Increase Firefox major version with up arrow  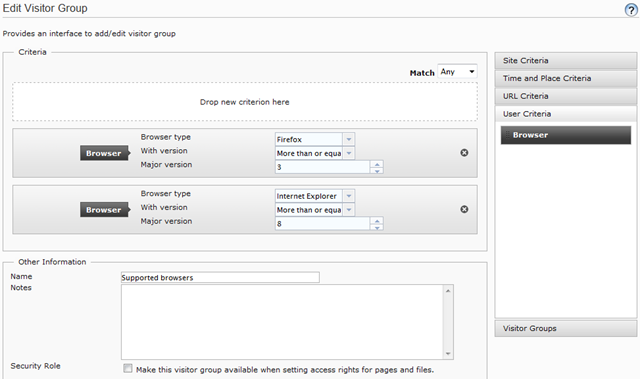coord(377,164)
